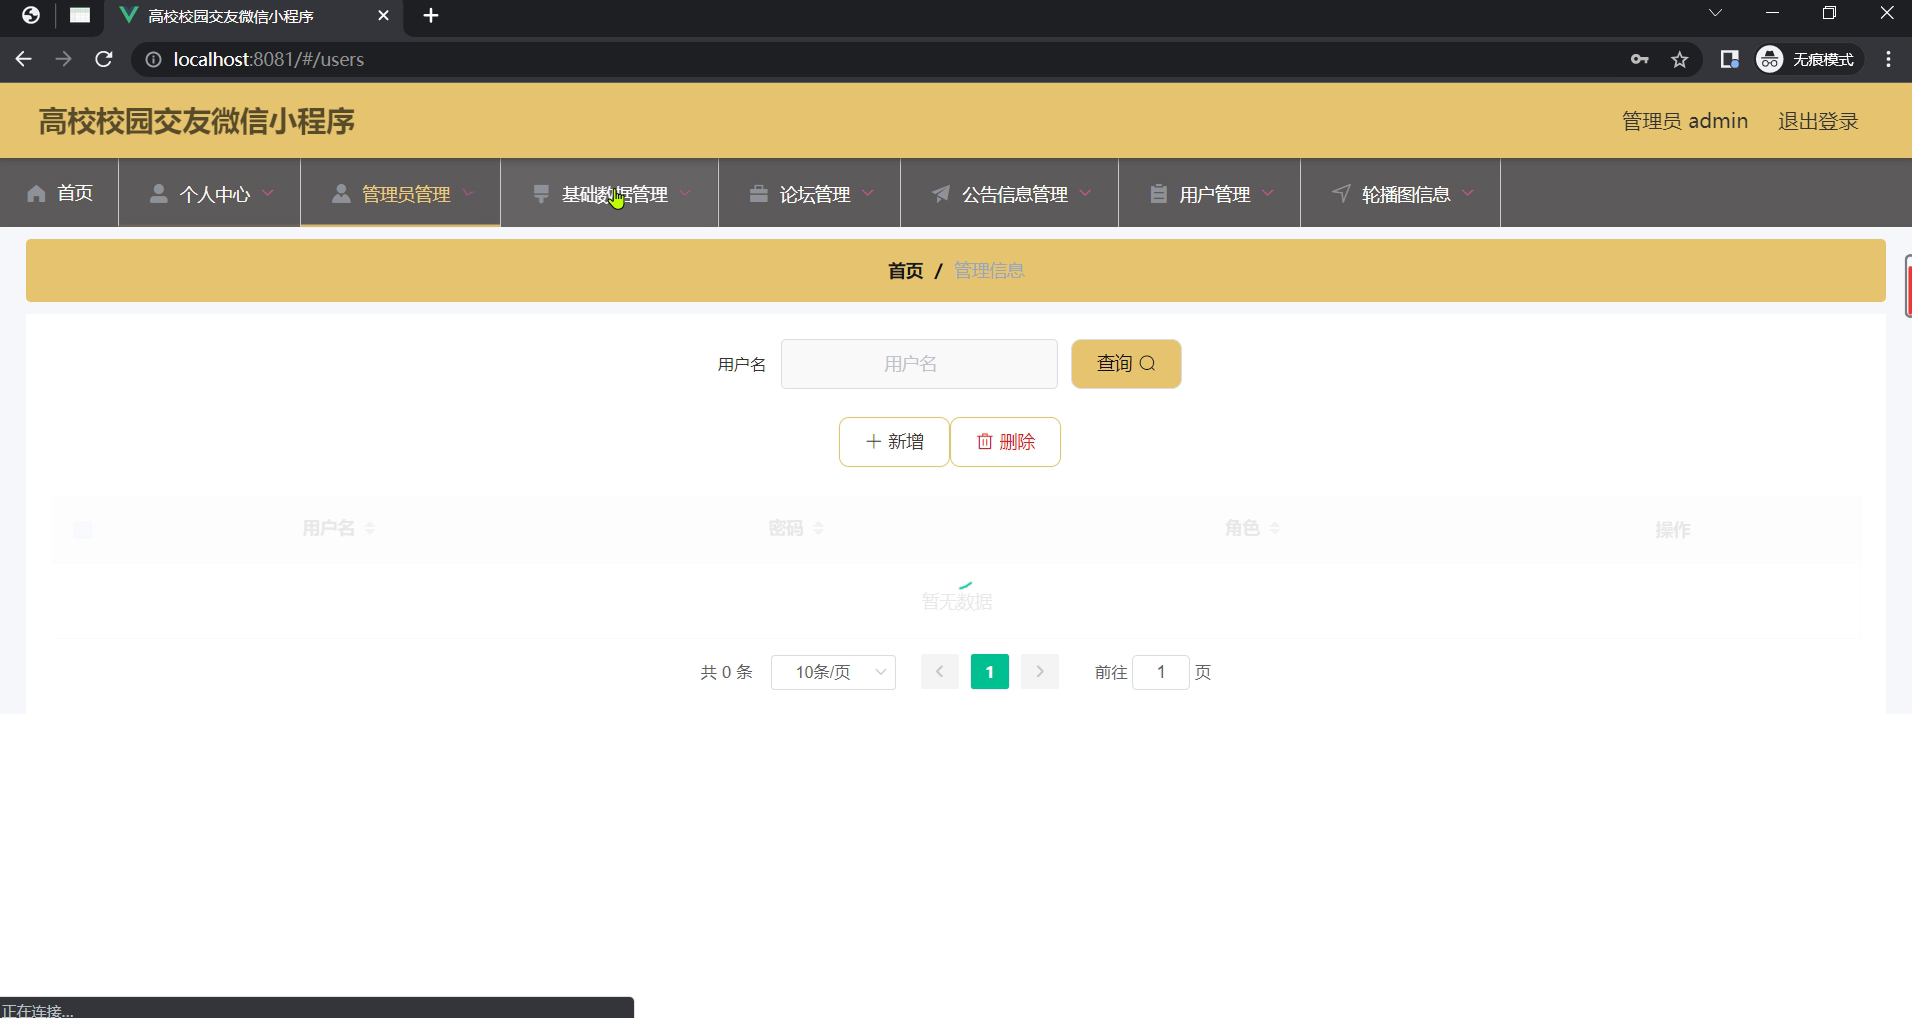This screenshot has width=1912, height=1018.
Task: Click the briefcase icon beside 论坛管理
Action: coord(759,193)
